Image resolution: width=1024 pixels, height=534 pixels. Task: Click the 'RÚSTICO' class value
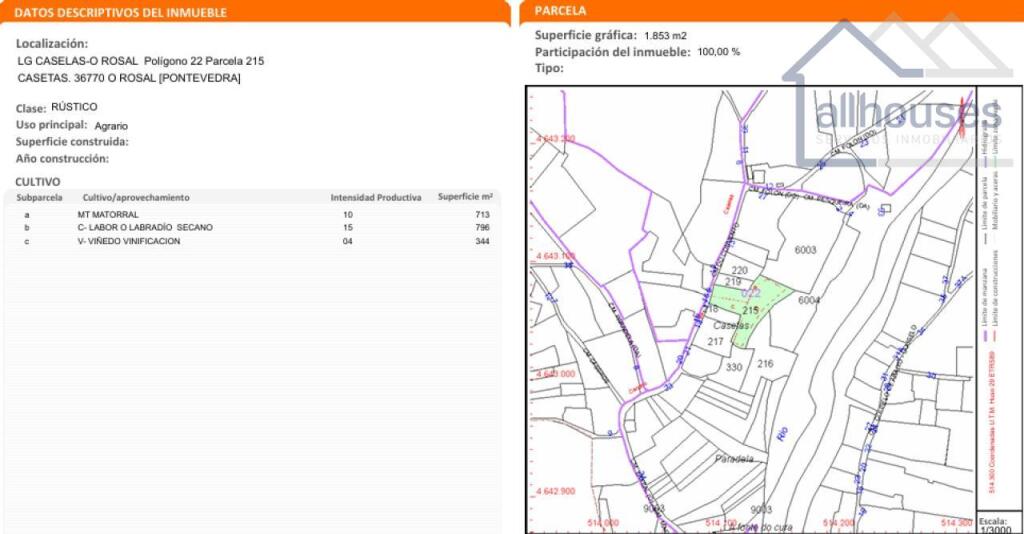74,107
